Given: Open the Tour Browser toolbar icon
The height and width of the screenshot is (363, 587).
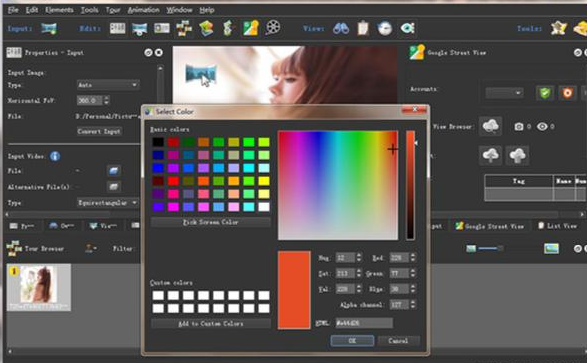Looking at the screenshot, I should (x=184, y=28).
